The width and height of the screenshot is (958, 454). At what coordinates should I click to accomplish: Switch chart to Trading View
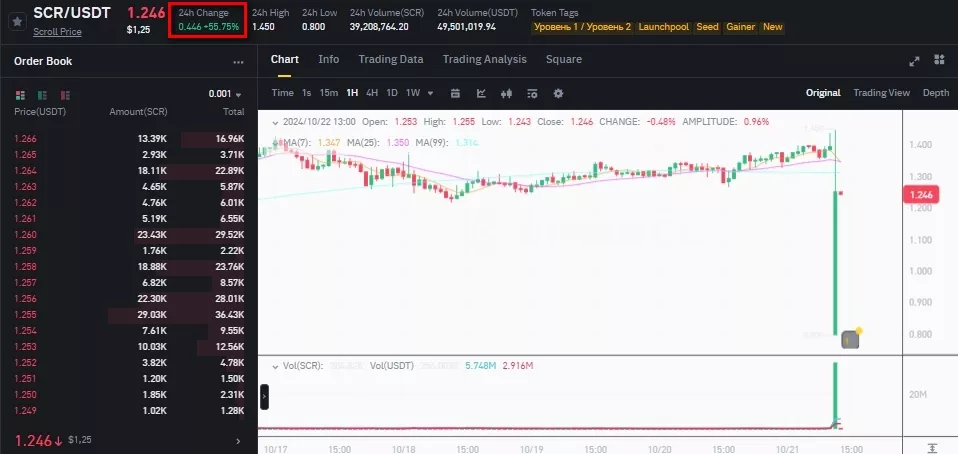click(882, 93)
